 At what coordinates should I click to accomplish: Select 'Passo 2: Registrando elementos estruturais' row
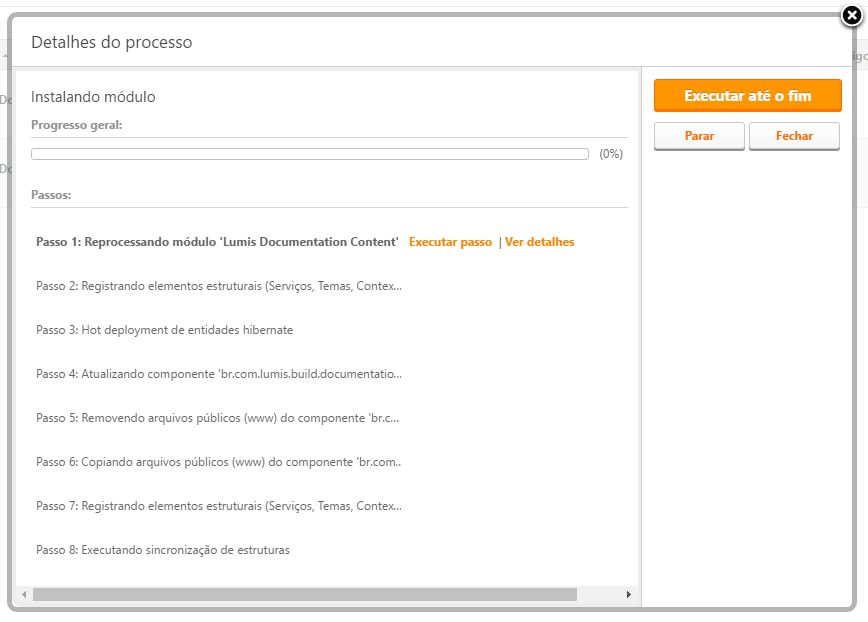[219, 286]
